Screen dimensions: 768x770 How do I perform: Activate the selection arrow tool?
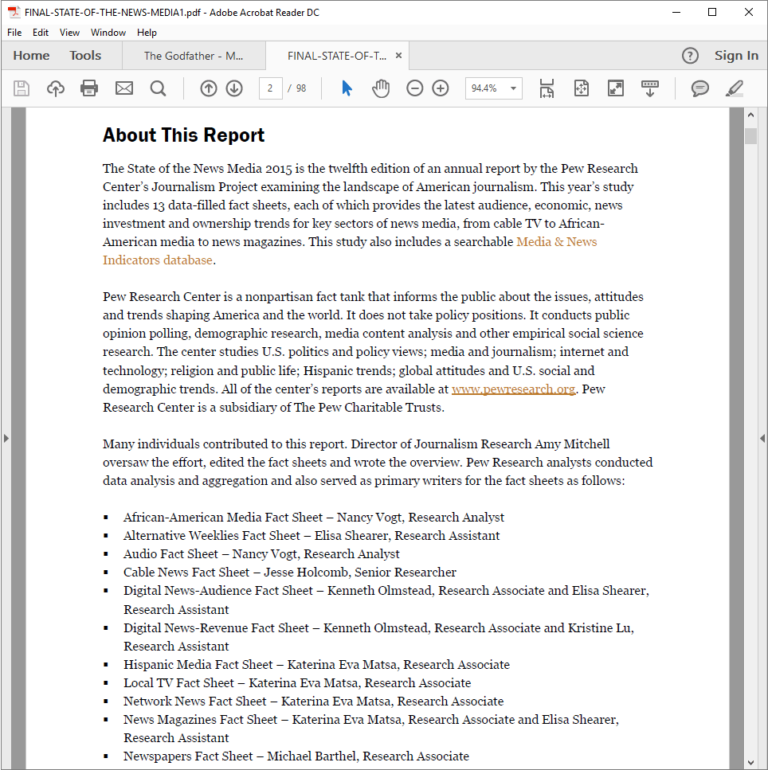click(347, 88)
